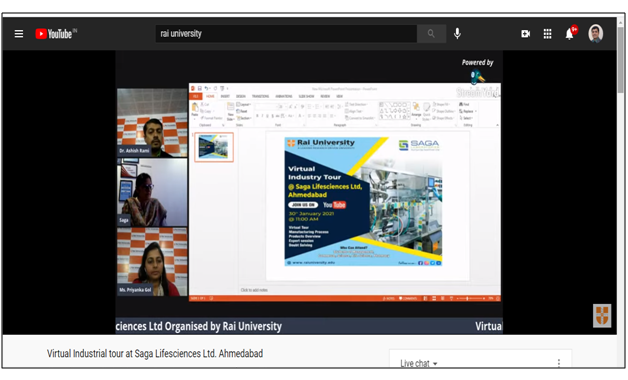Switch to PowerPoint SLIDE SHOW tab
Image resolution: width=628 pixels, height=380 pixels.
306,96
